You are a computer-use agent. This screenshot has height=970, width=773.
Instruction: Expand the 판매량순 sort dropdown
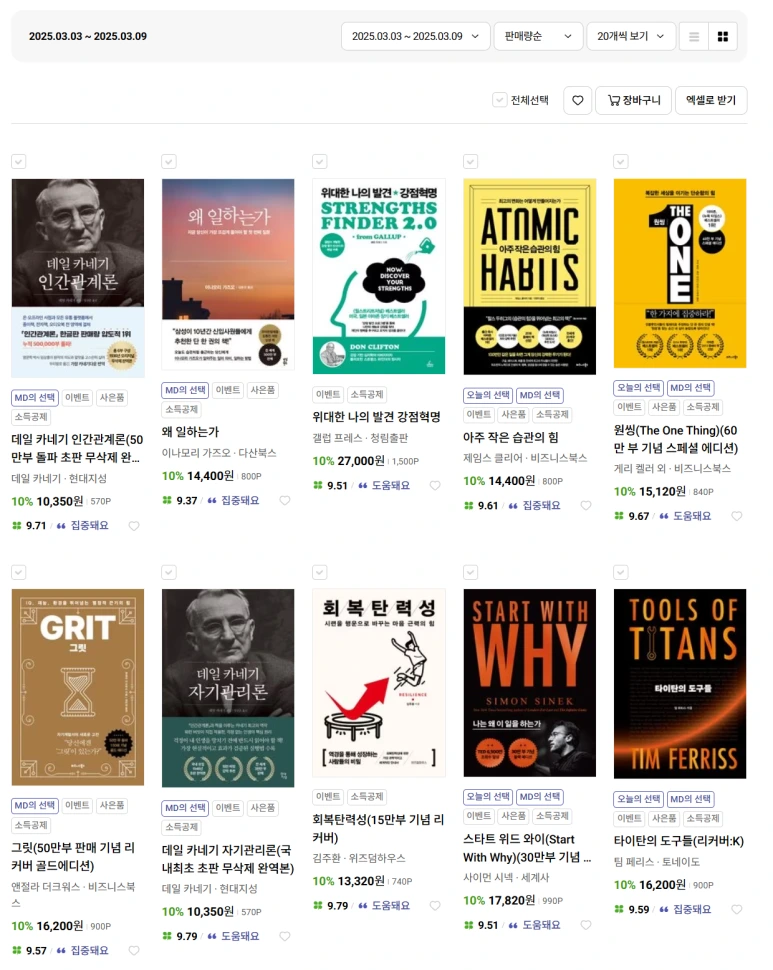[x=538, y=36]
